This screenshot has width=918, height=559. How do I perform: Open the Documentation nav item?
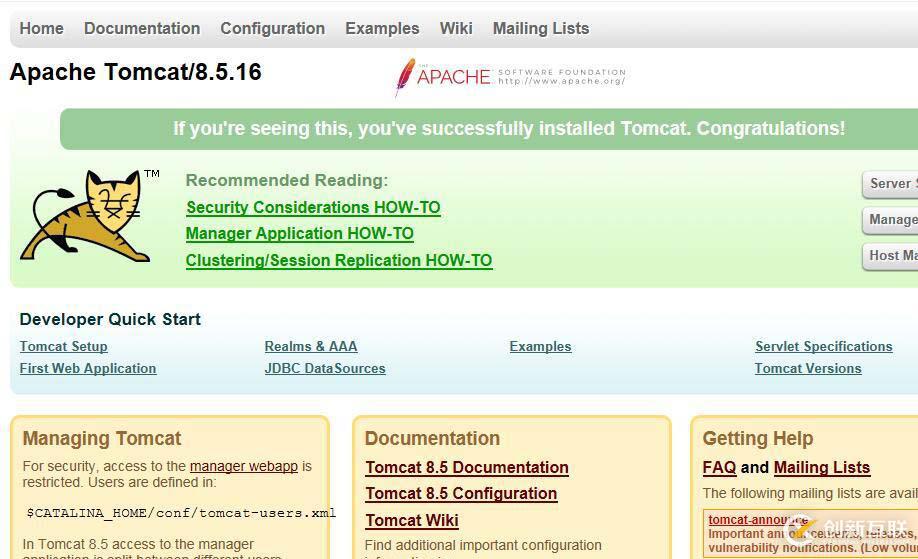pos(142,28)
